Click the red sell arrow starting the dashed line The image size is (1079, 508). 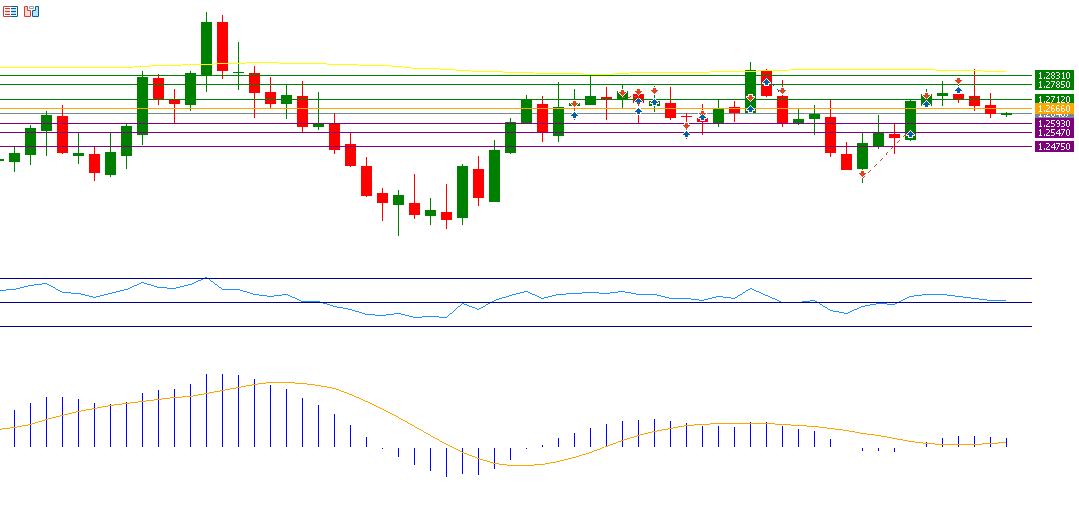click(862, 175)
